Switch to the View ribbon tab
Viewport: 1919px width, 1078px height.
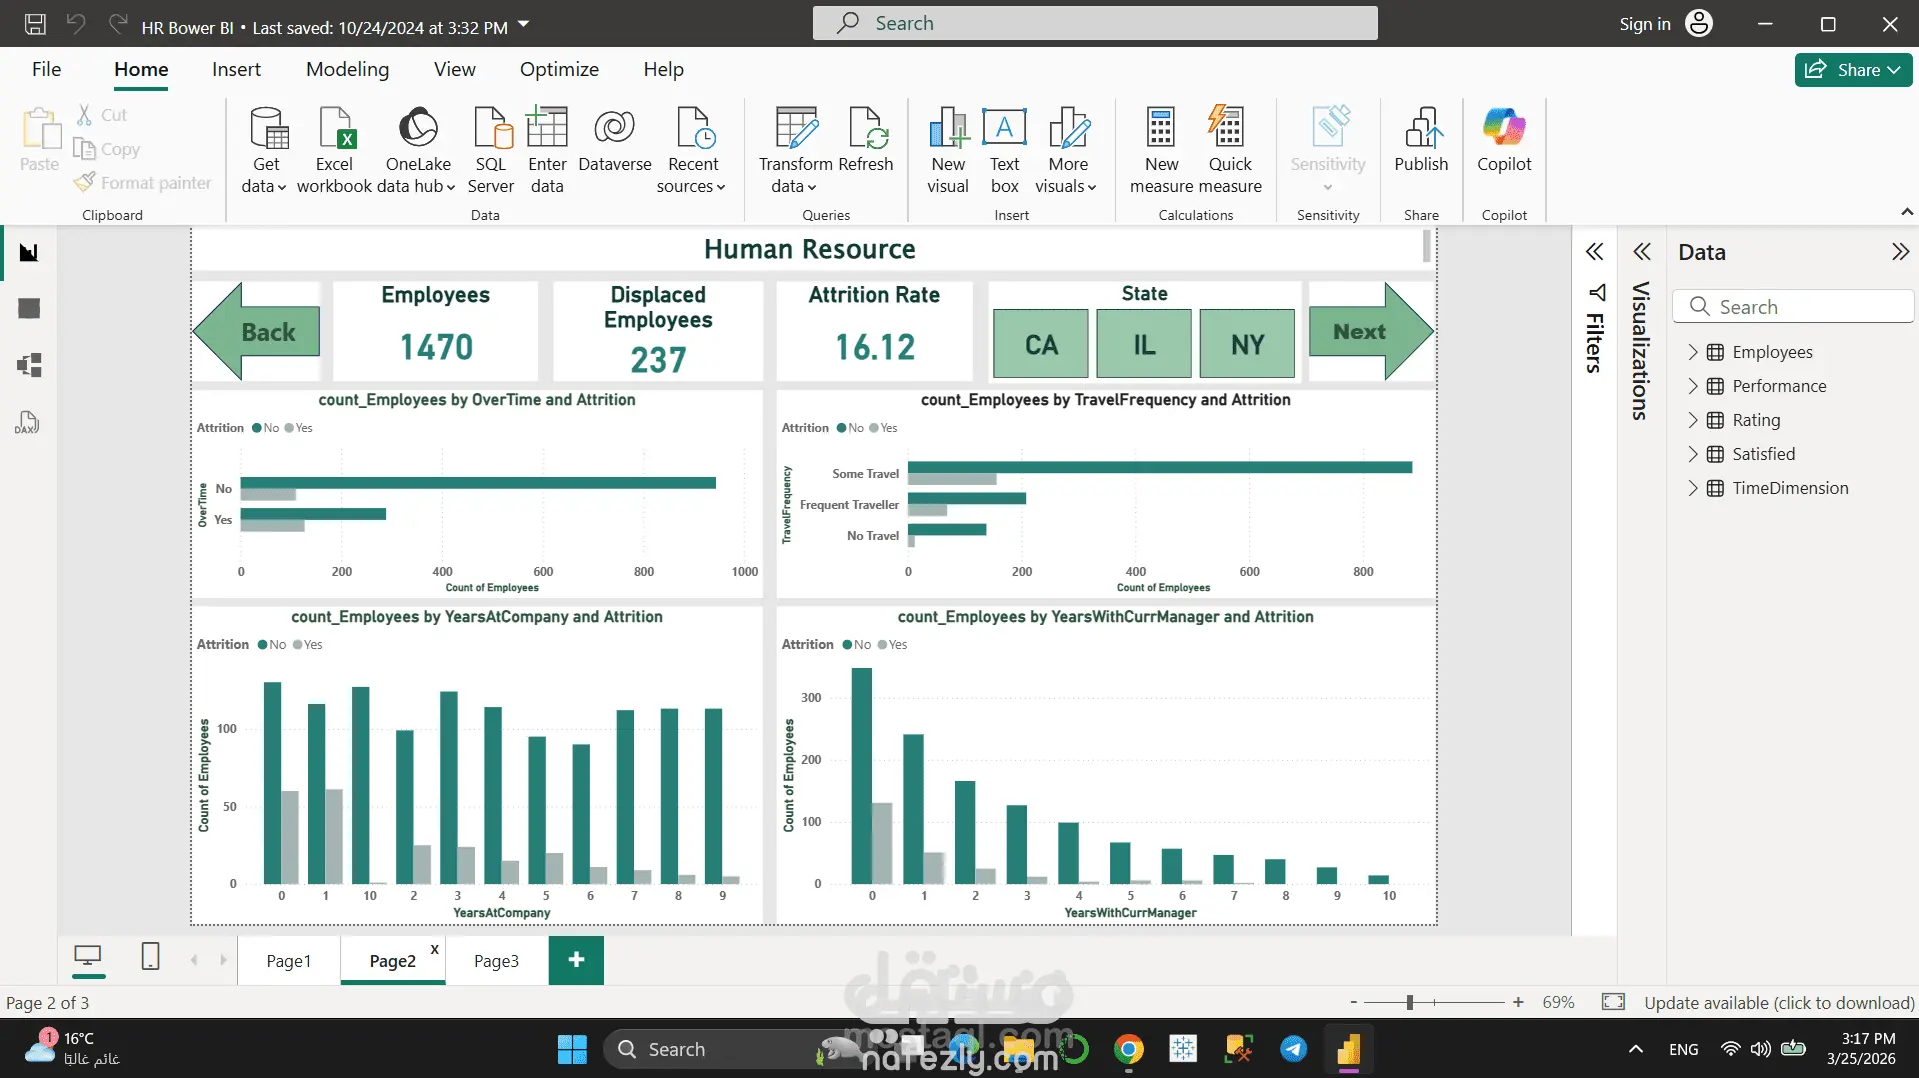(x=454, y=69)
